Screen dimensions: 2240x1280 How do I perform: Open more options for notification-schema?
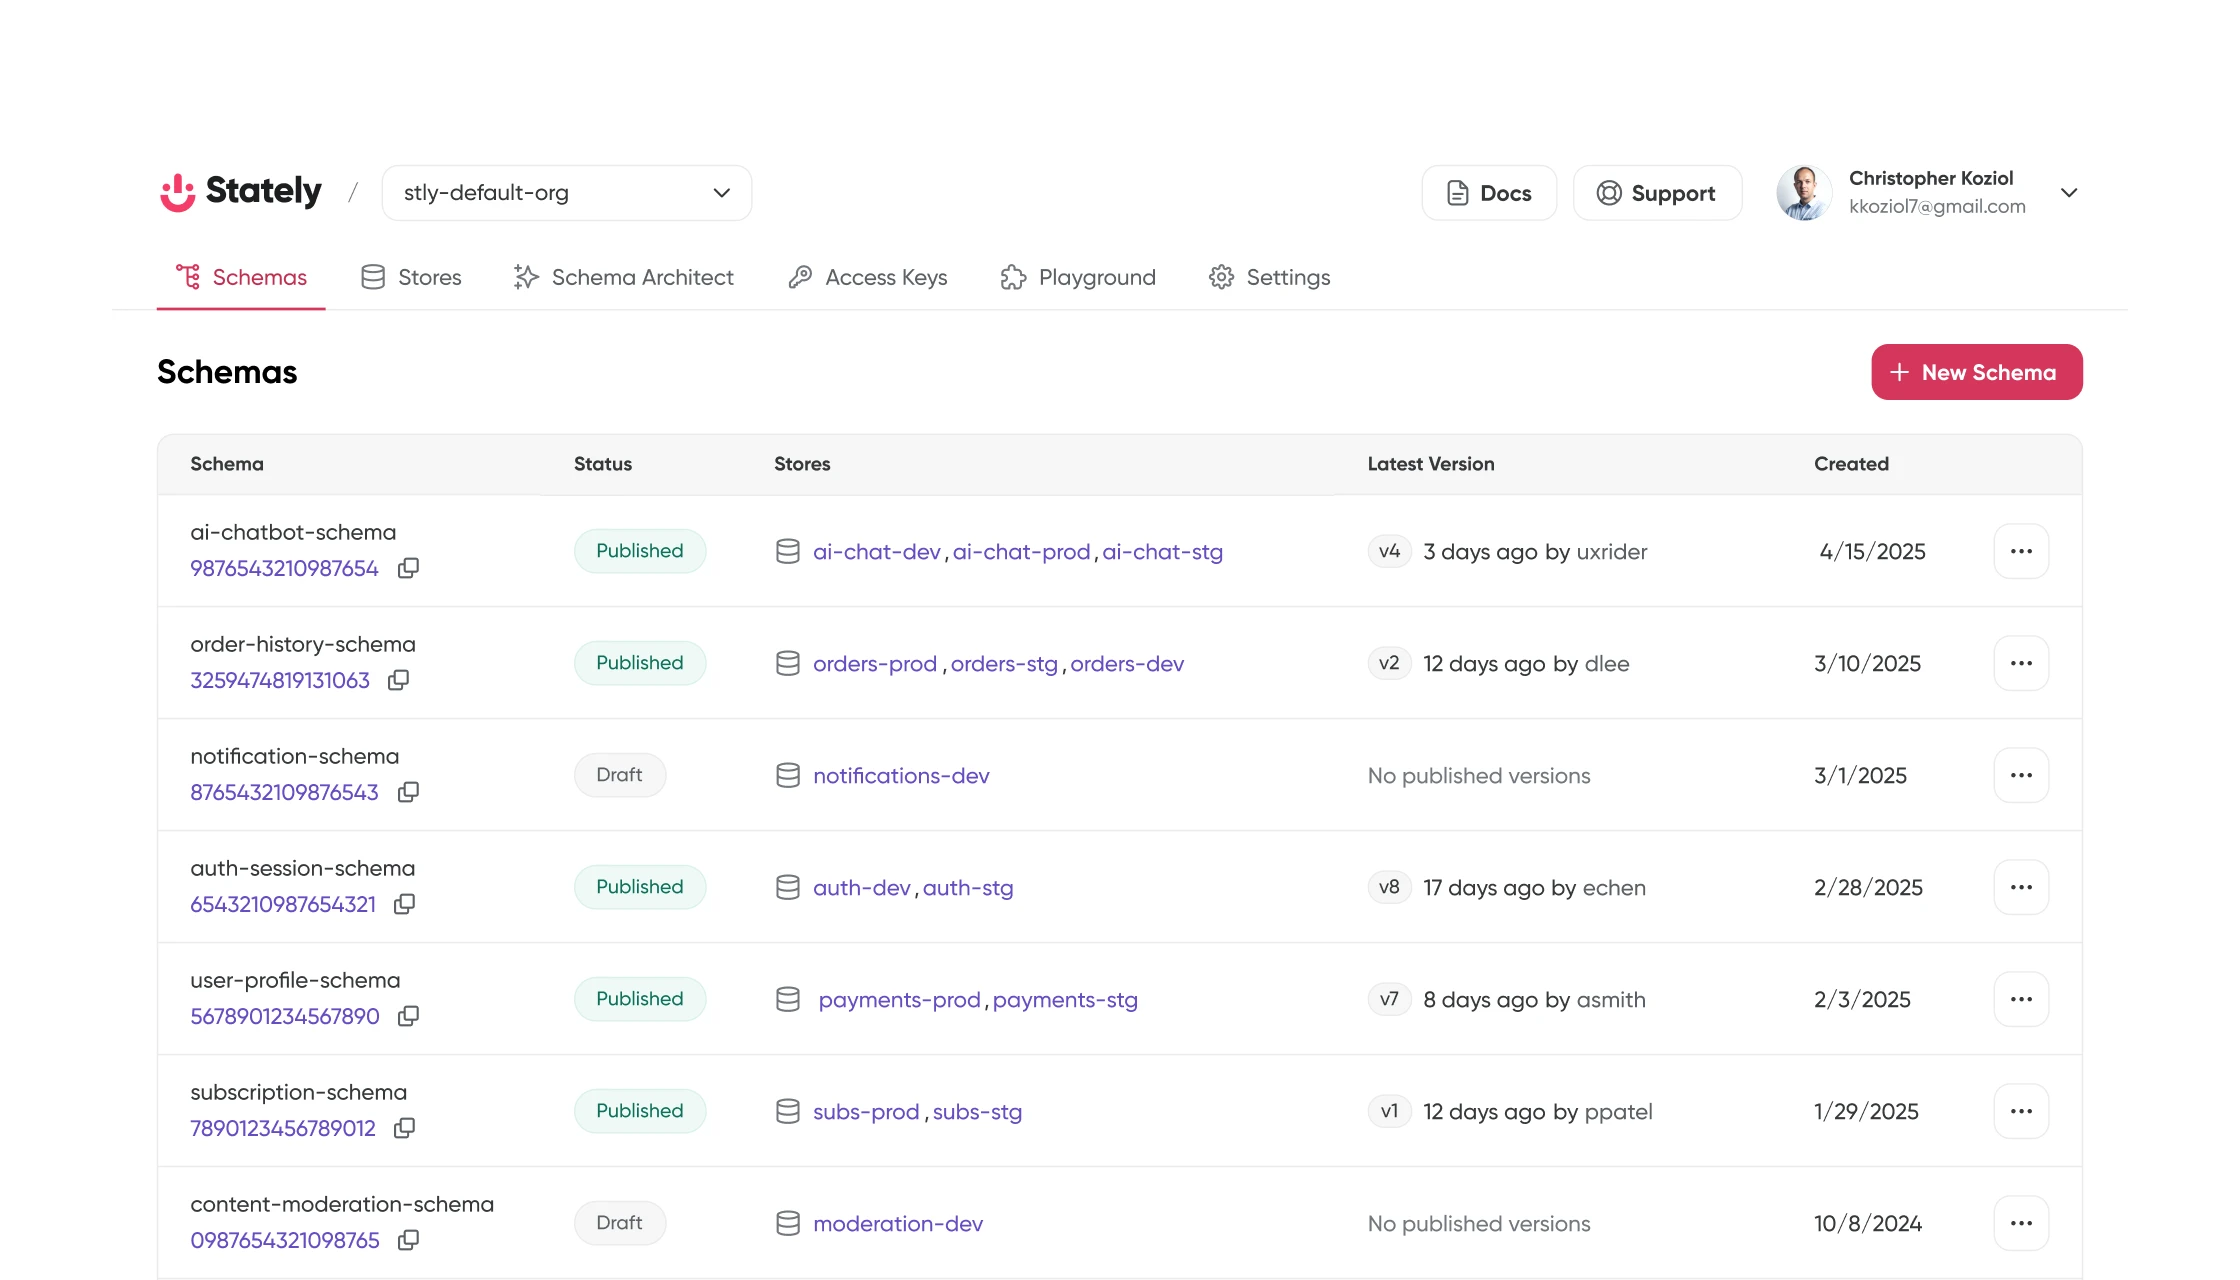click(2021, 775)
